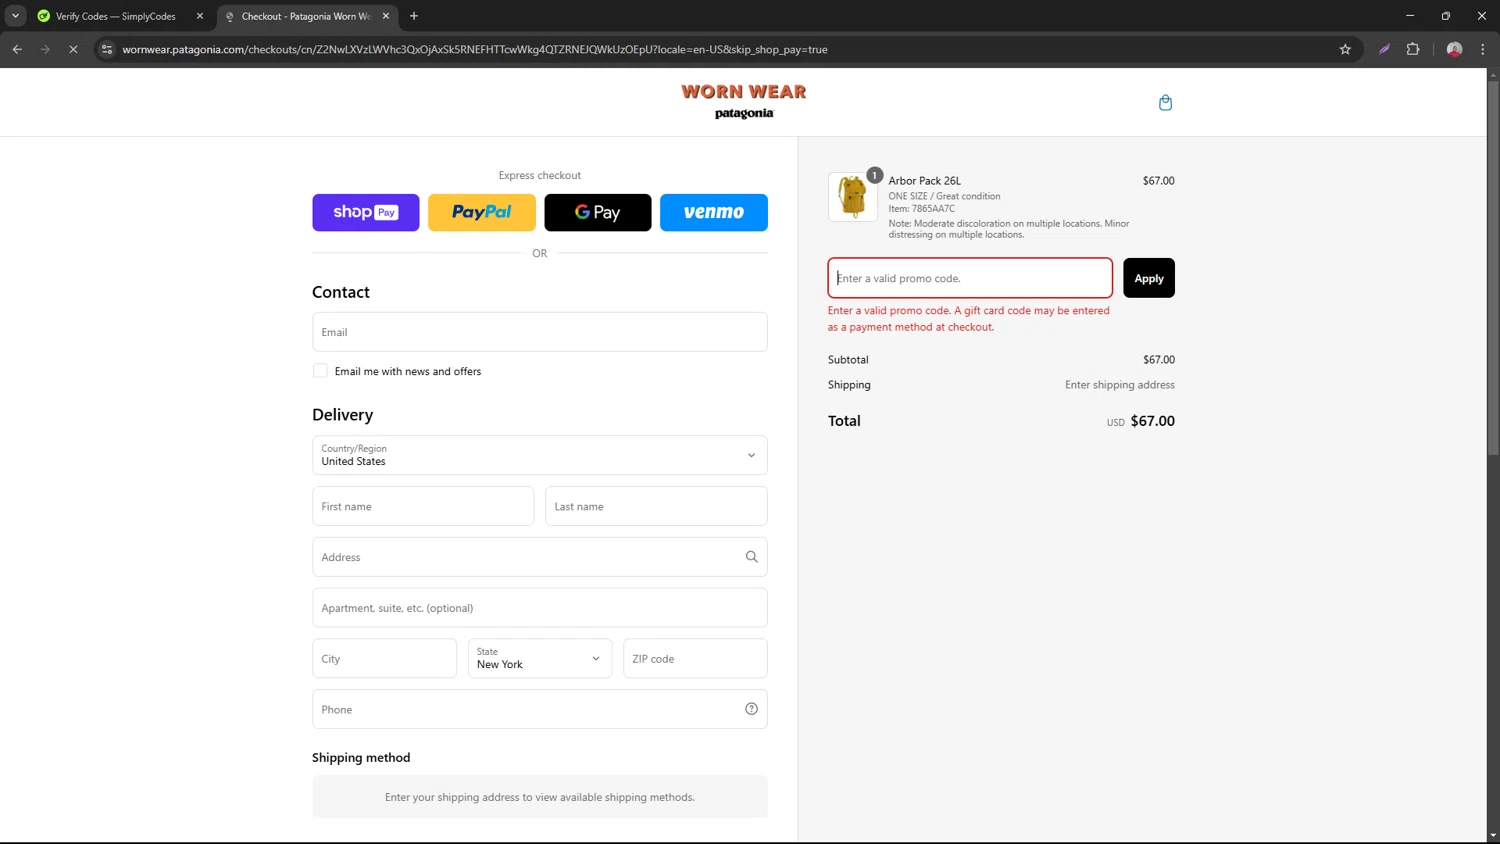This screenshot has width=1500, height=844.
Task: Pay with Google Pay button
Action: click(x=598, y=212)
